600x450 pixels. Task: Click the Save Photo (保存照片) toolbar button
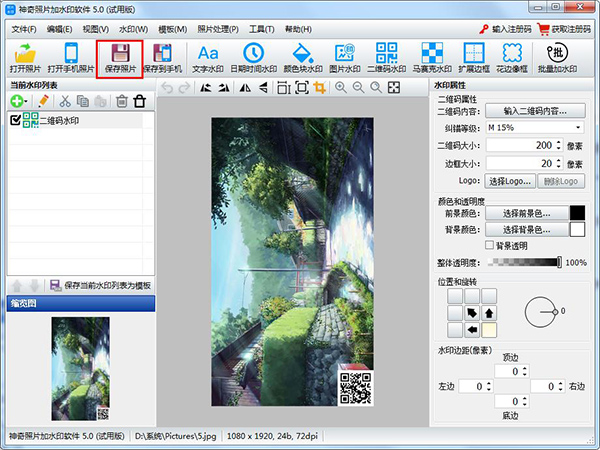tap(120, 58)
